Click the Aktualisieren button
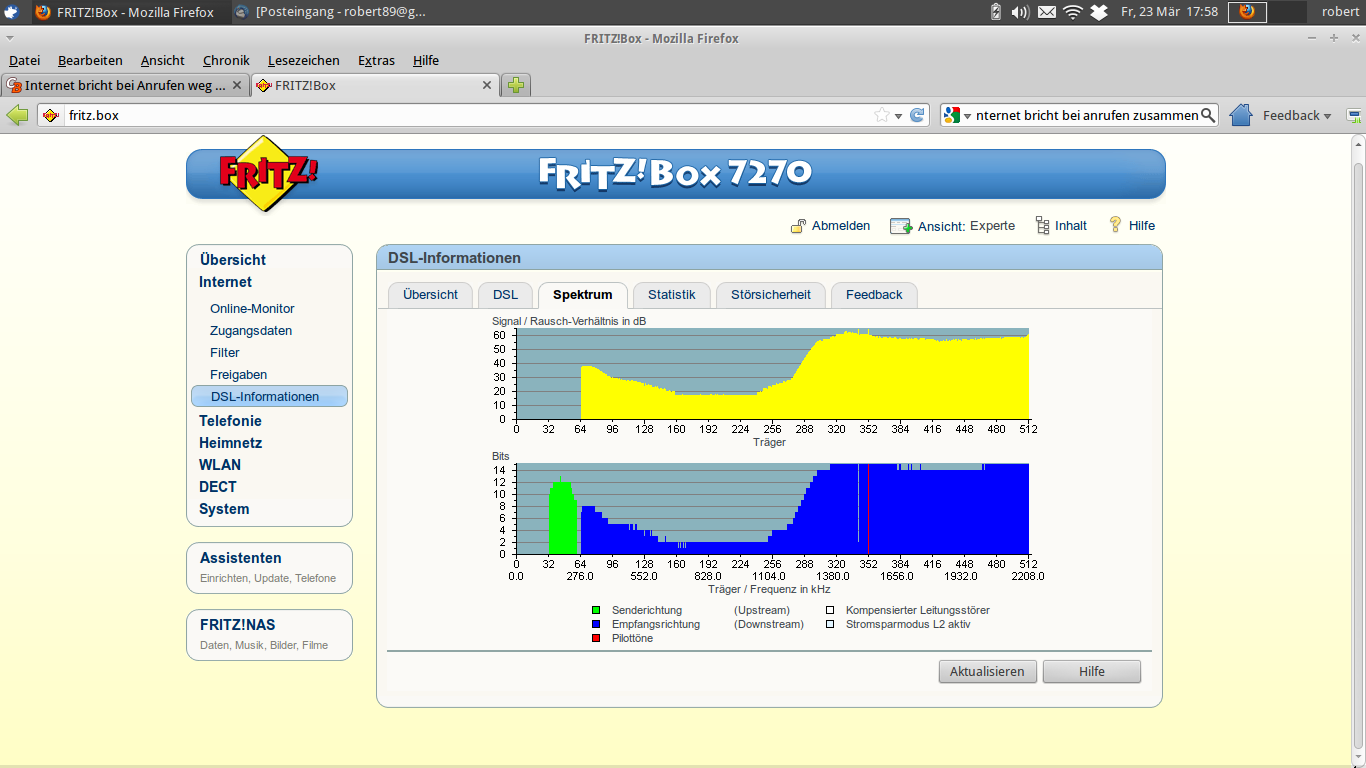Viewport: 1366px width, 768px height. tap(987, 672)
